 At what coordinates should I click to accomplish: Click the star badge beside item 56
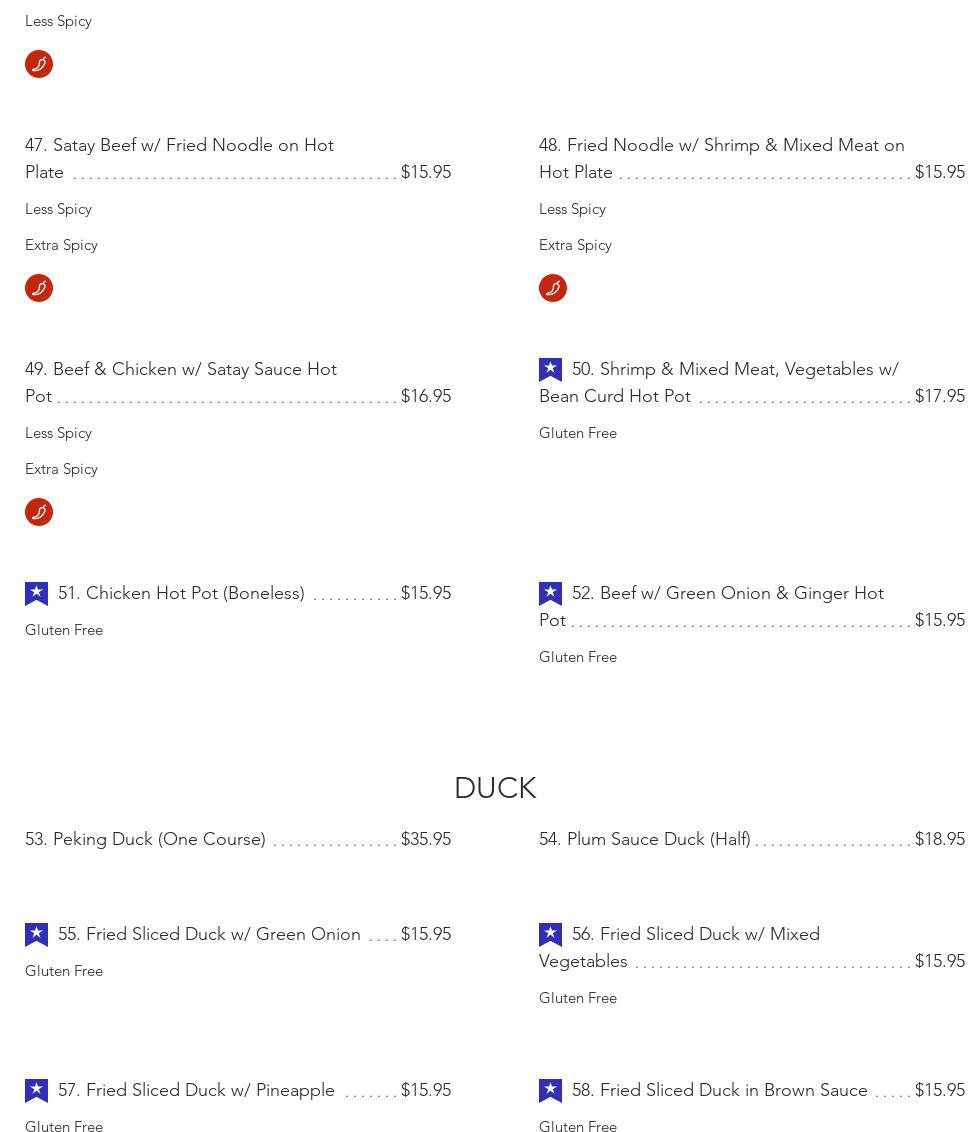[x=550, y=935]
